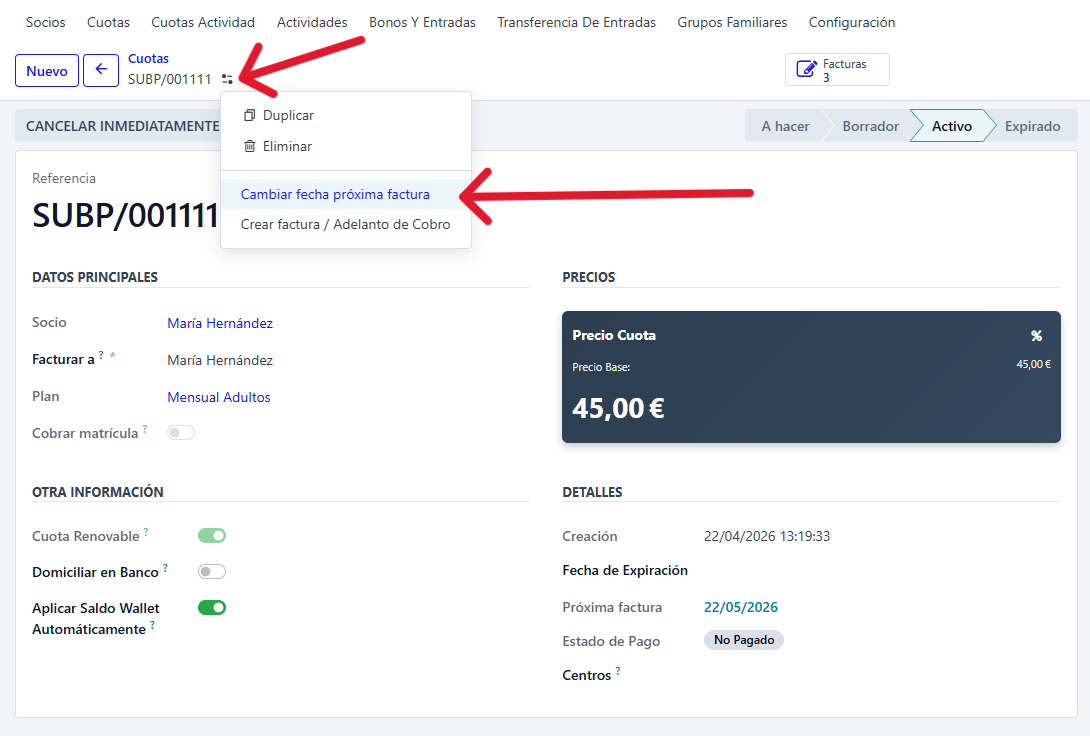Disable Aplicar Saldo Wallet Automáticamente toggle
Viewport: 1090px width, 736px height.
[212, 607]
